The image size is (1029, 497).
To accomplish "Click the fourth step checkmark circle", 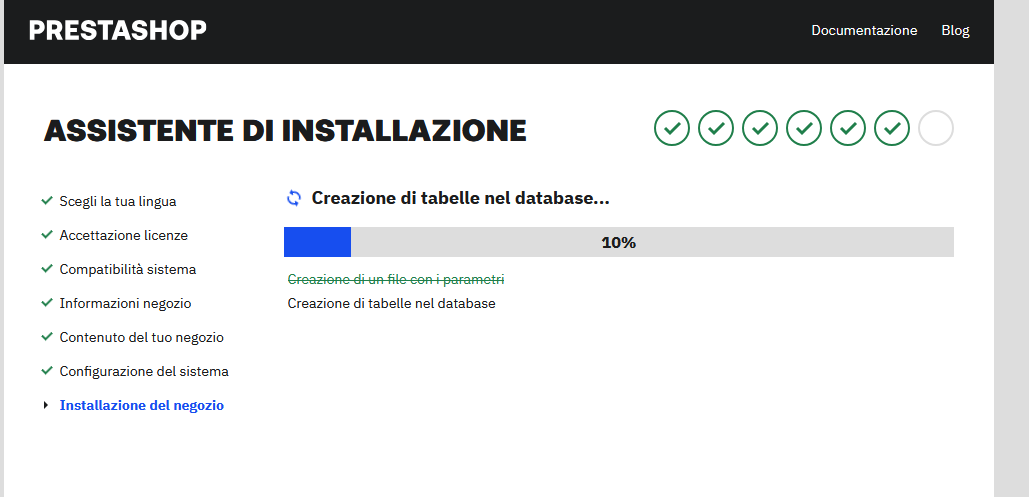I will click(x=804, y=128).
